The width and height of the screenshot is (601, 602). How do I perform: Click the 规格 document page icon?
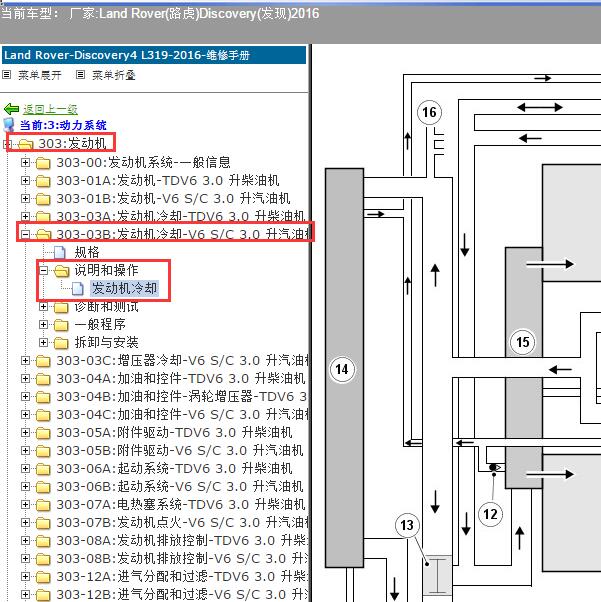60,253
